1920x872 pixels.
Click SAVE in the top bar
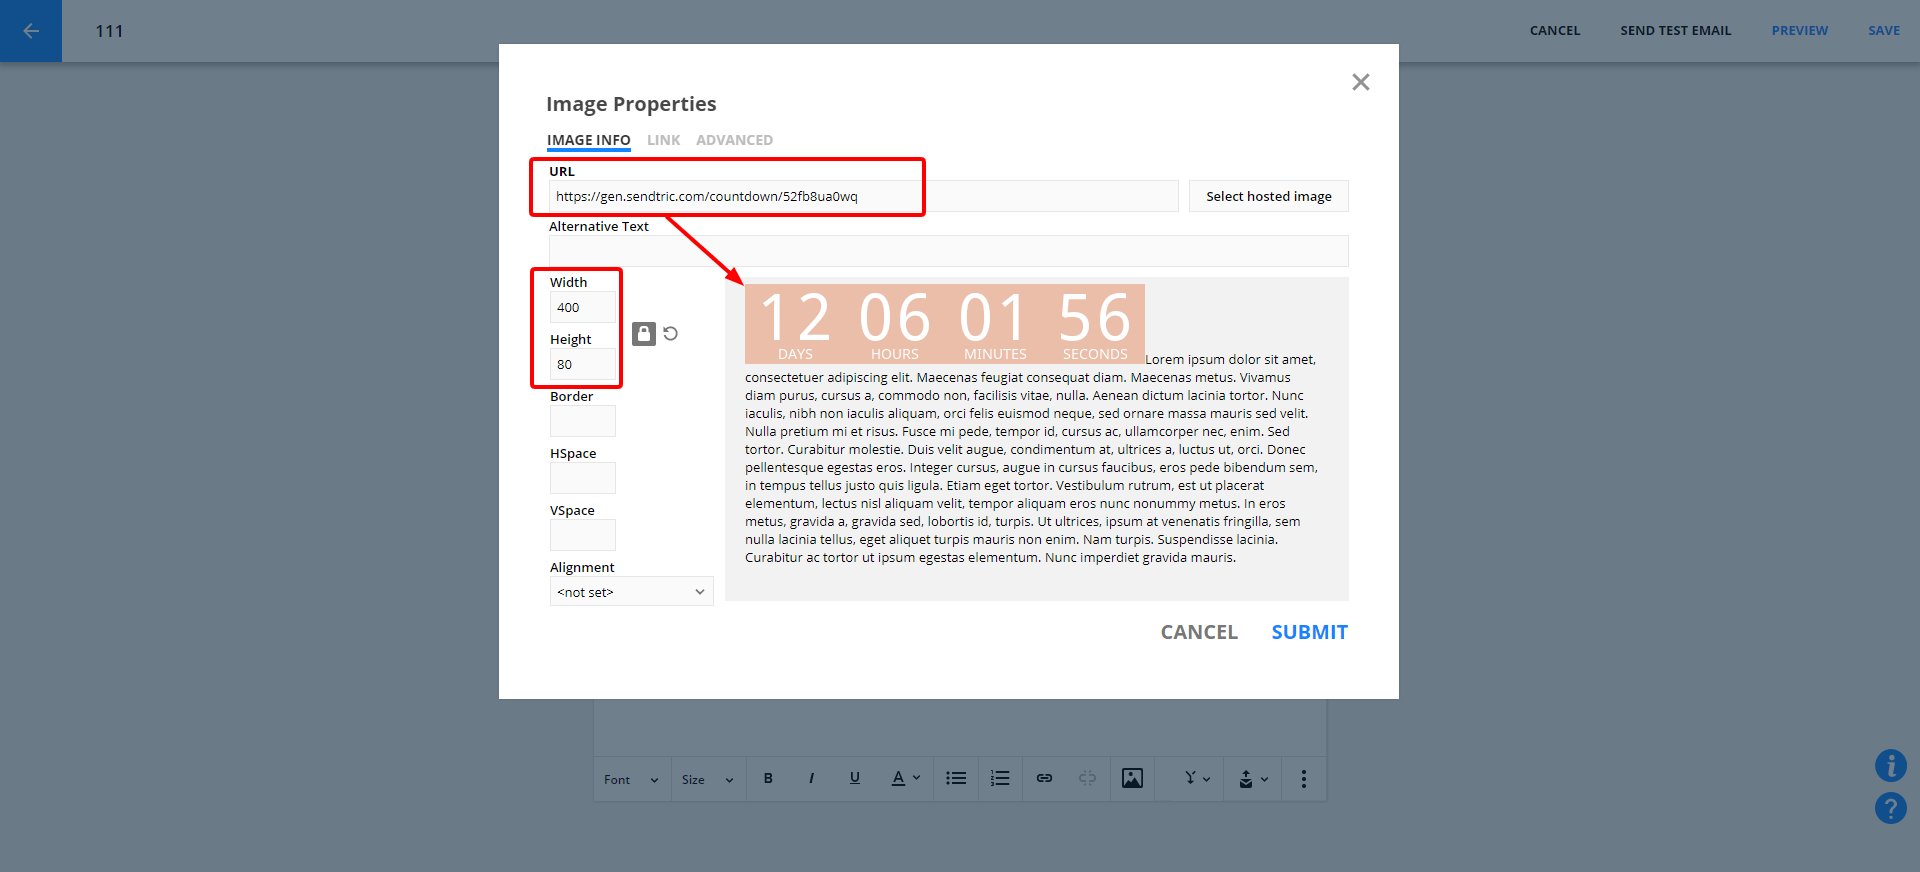point(1884,31)
